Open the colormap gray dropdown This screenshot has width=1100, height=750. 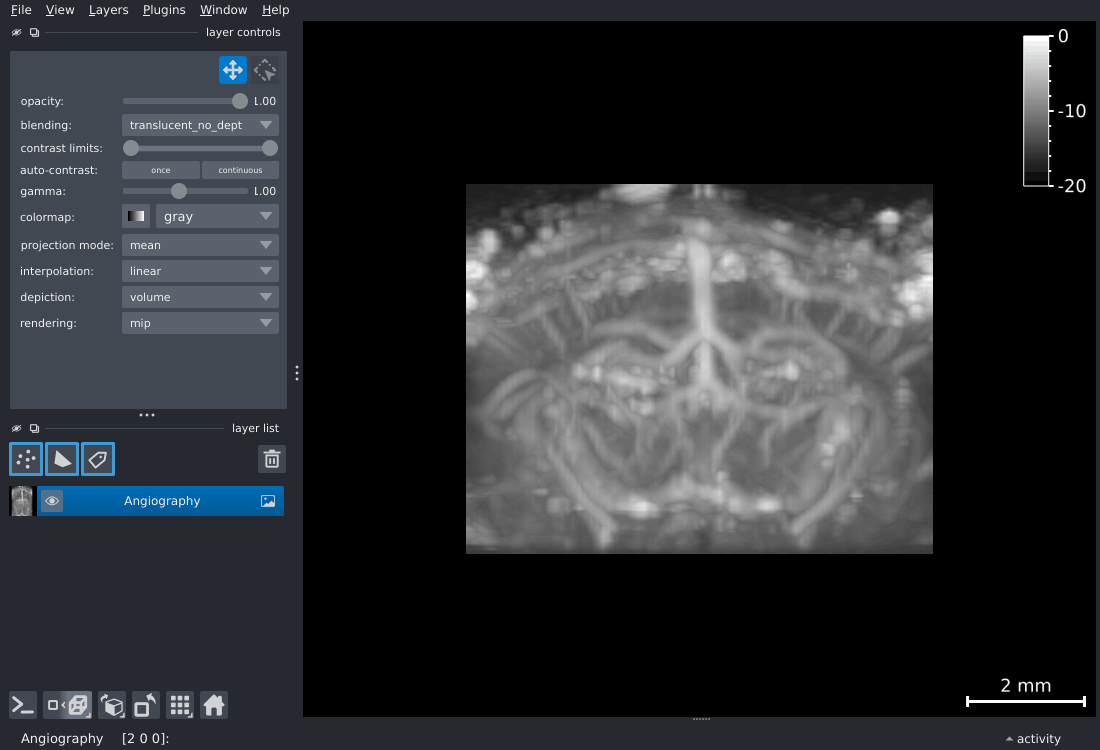click(217, 217)
